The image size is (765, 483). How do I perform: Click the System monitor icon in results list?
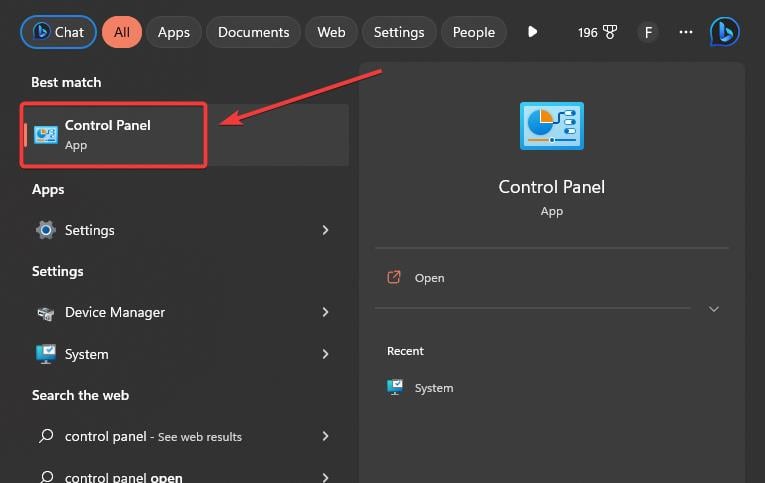[x=46, y=354]
